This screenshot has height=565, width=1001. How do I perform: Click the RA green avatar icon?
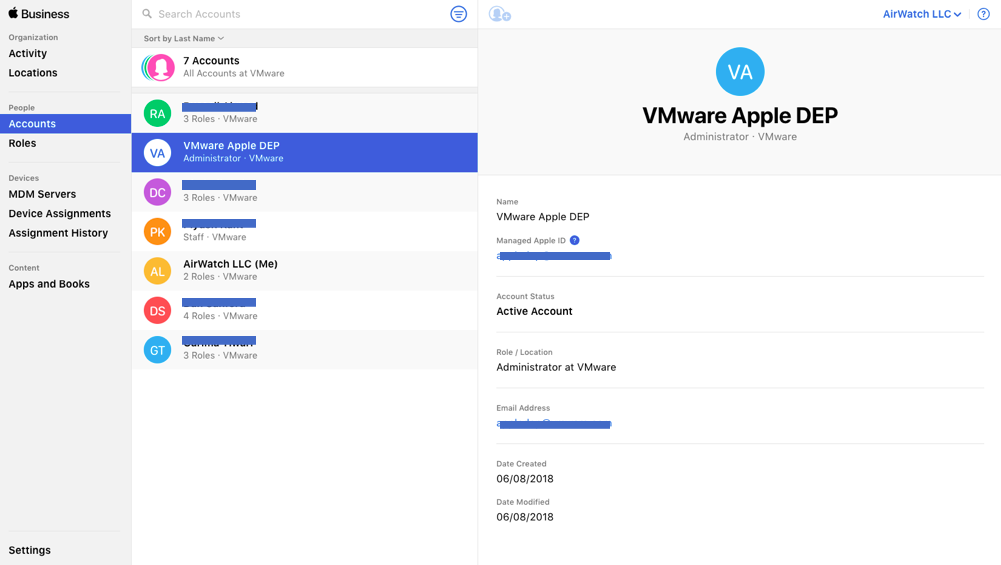pyautogui.click(x=157, y=113)
